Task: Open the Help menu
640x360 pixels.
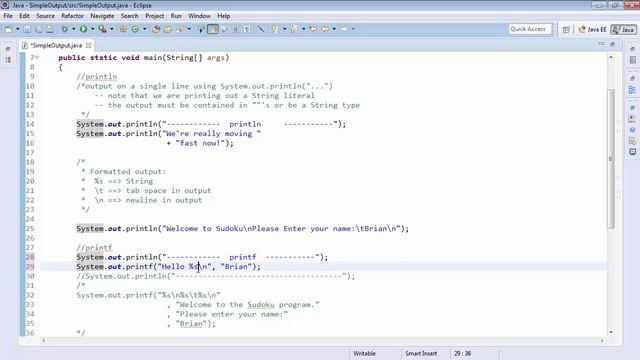Action: 223,16
